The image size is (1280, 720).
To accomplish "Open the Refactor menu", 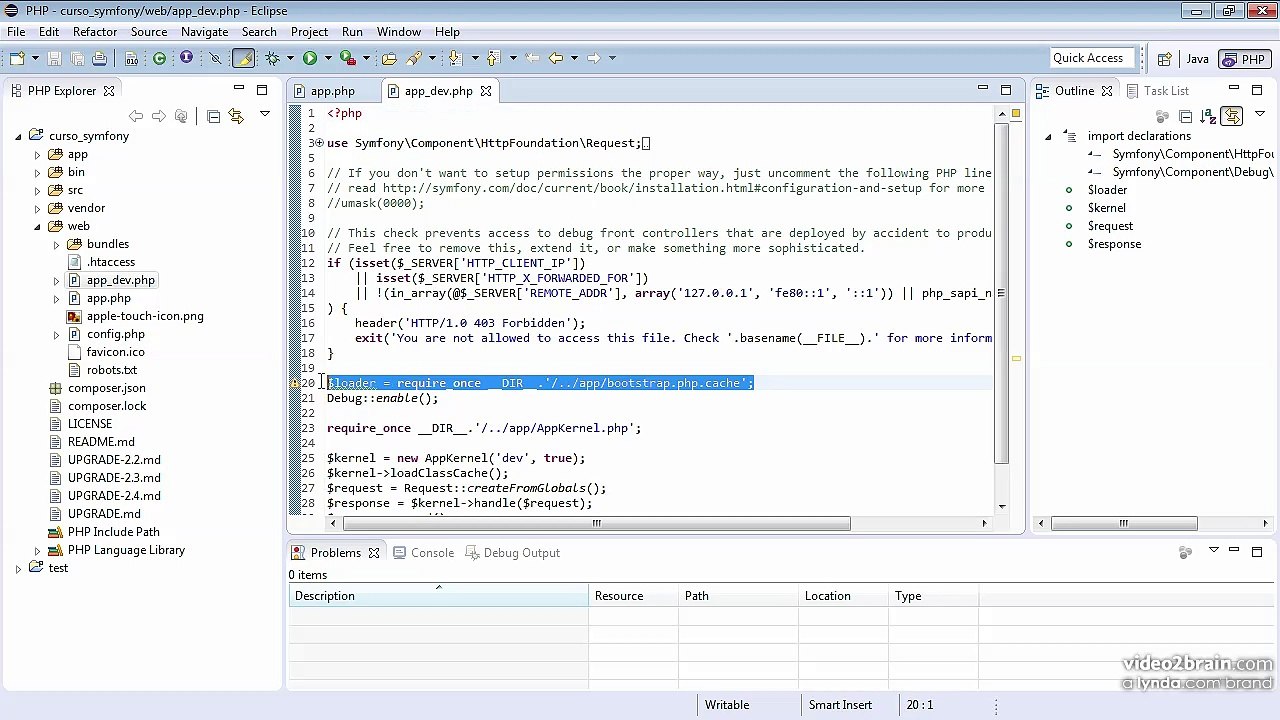I will 95,32.
